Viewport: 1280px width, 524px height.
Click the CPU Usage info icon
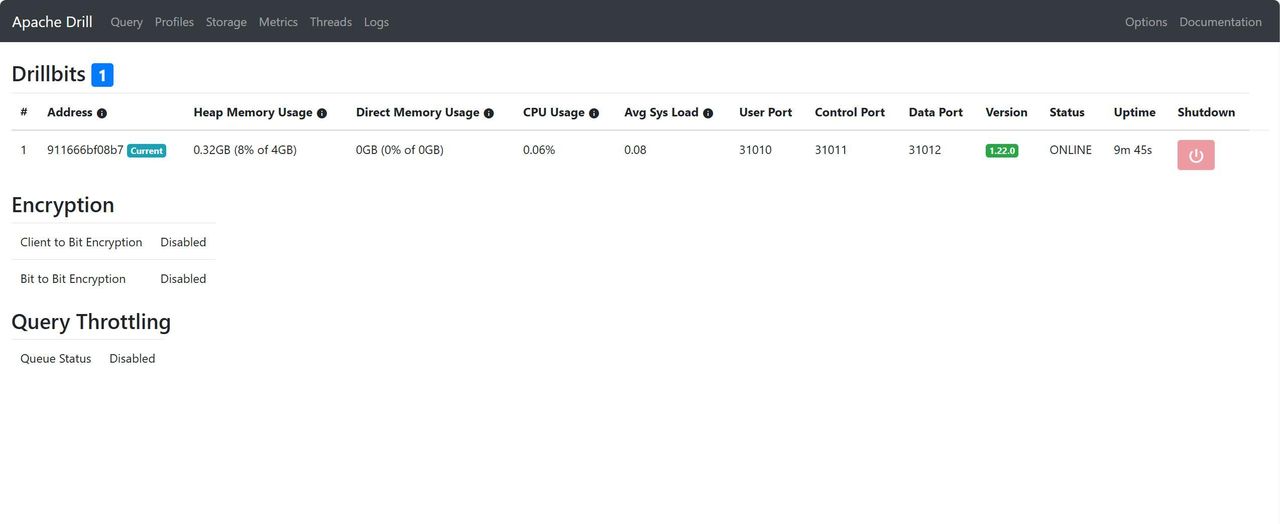point(594,113)
